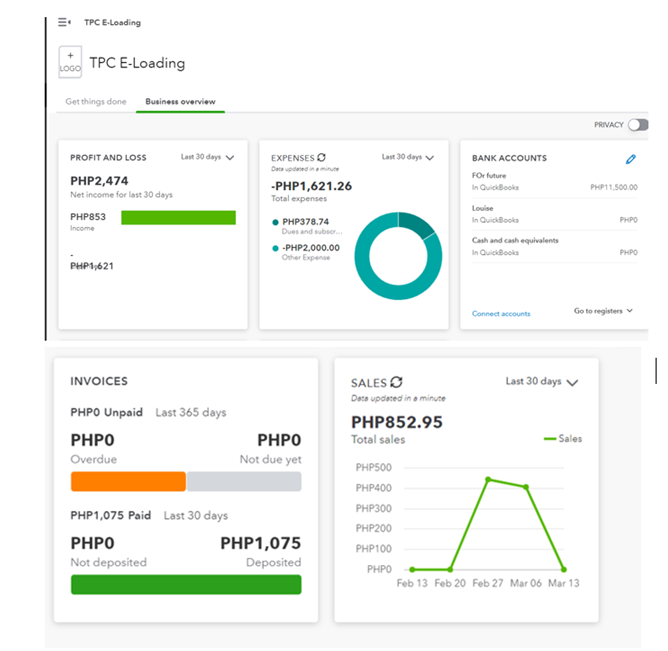Viewport: 668px width, 651px height.
Task: Select the -PHP1,621.26 total expenses amount
Action: [x=311, y=186]
